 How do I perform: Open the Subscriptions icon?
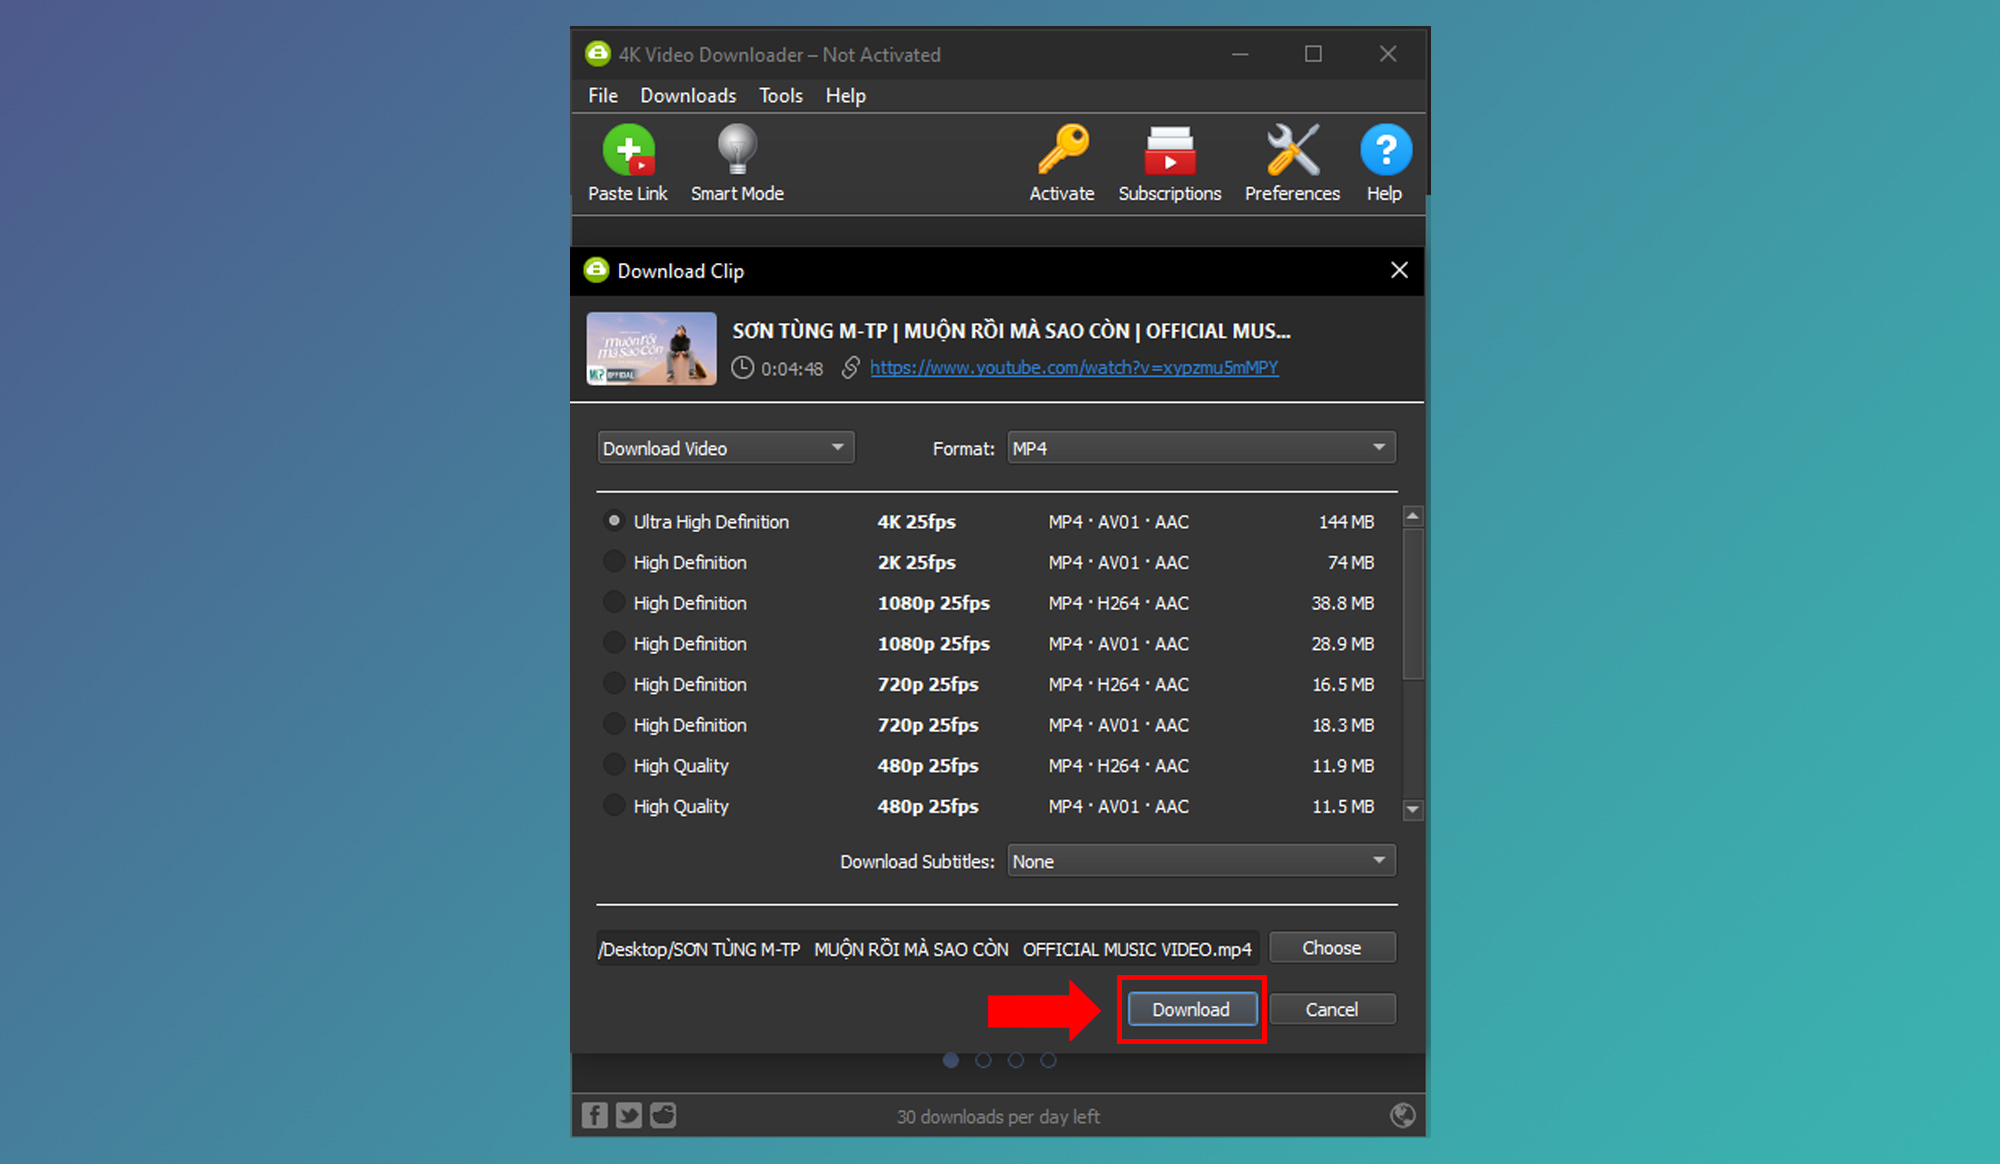pos(1169,151)
